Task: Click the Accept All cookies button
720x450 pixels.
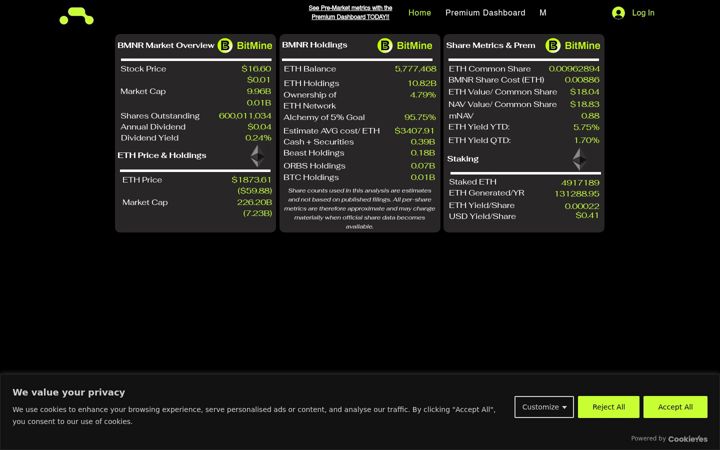Action: (x=675, y=407)
